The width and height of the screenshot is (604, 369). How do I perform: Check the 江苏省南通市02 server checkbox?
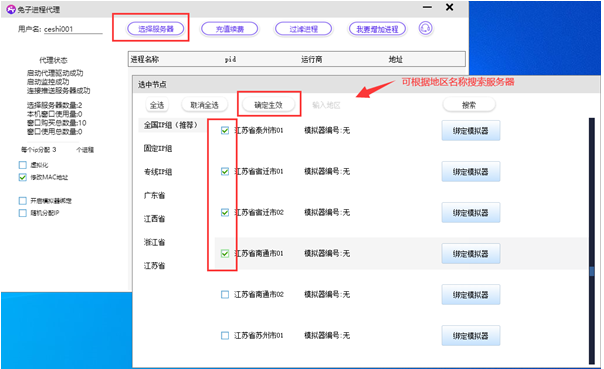click(x=225, y=295)
